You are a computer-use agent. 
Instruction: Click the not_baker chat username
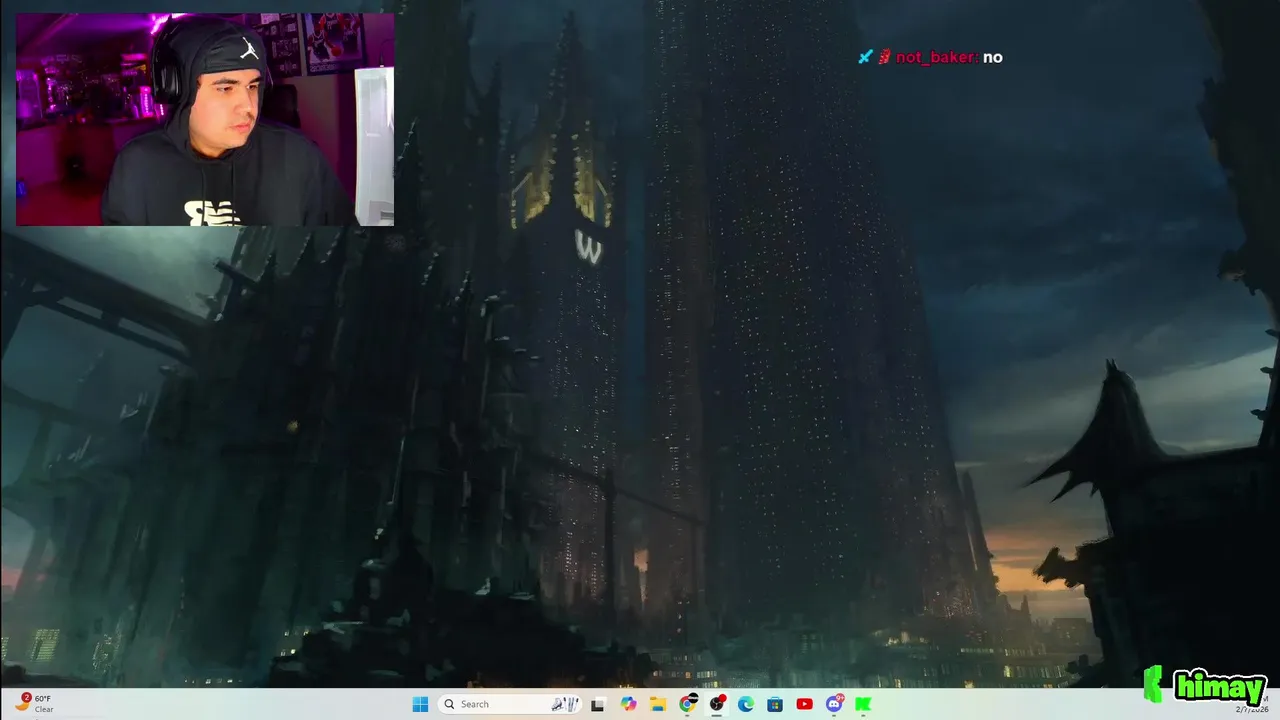coord(936,57)
